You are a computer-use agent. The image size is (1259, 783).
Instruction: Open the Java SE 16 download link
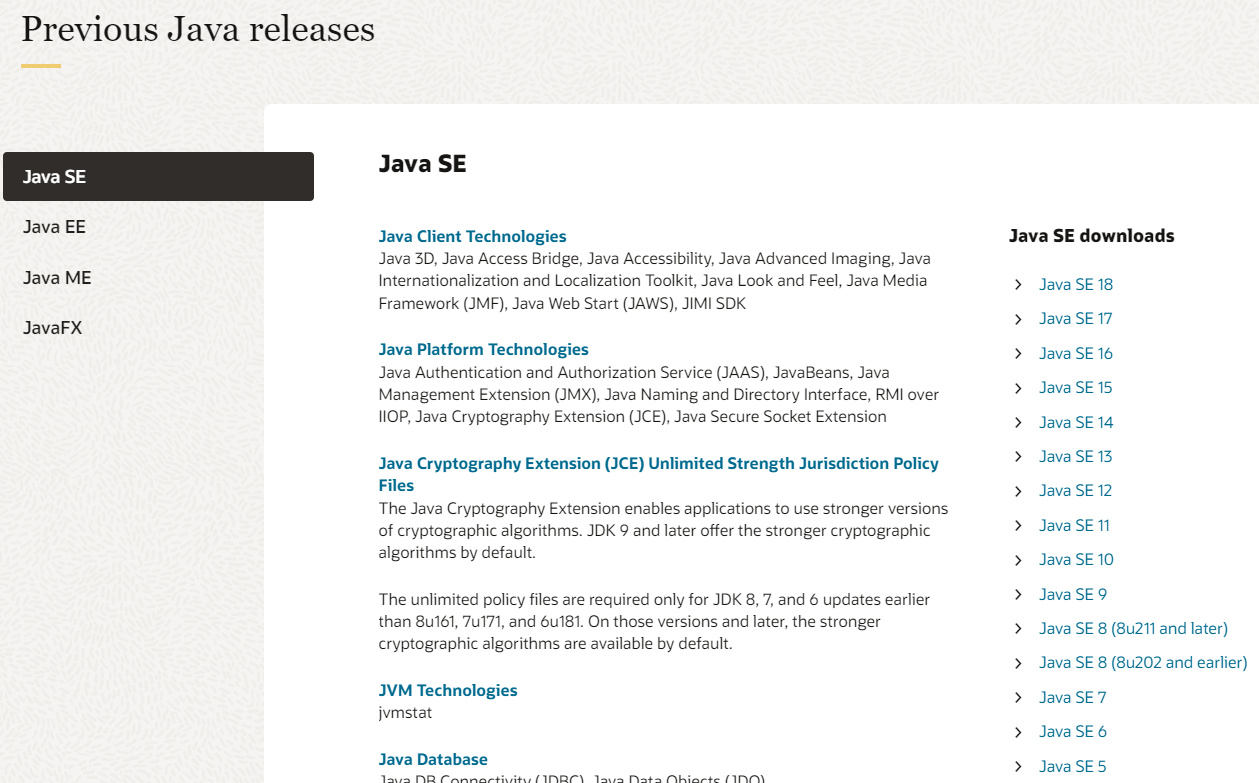[x=1076, y=354]
